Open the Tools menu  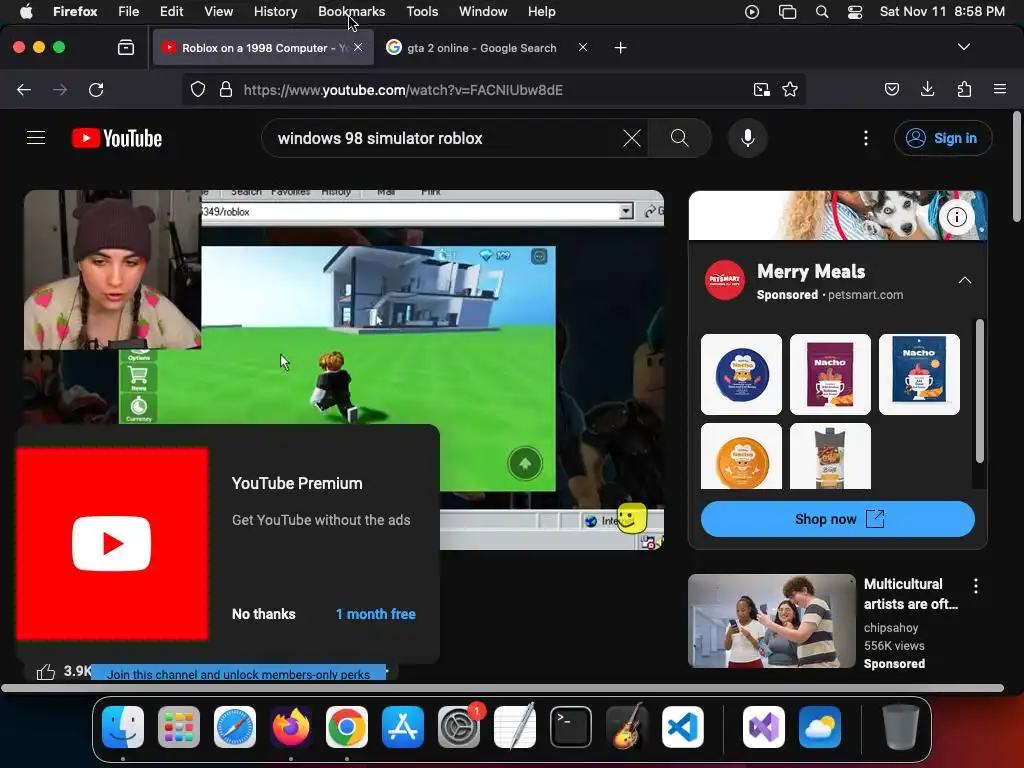point(422,12)
